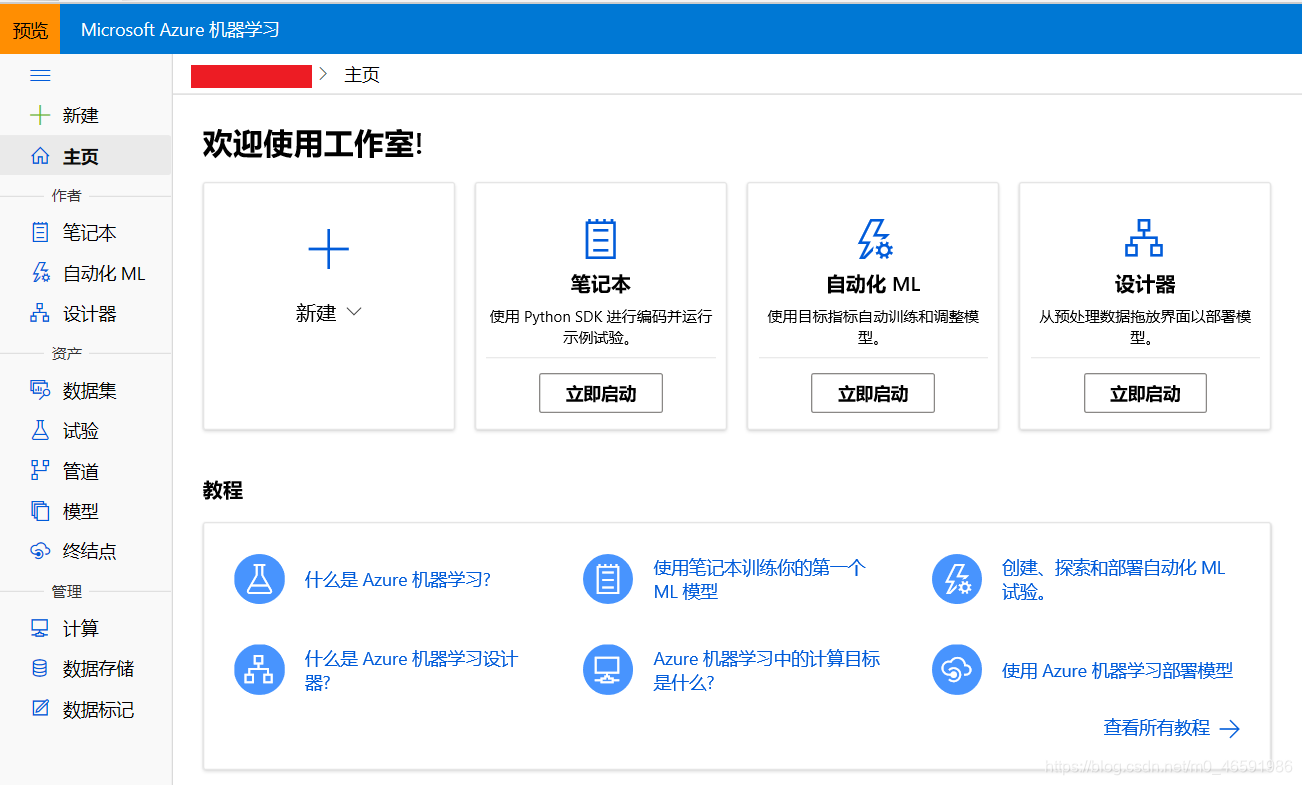Launch 笔记本 with 立即启动 button

[x=600, y=393]
